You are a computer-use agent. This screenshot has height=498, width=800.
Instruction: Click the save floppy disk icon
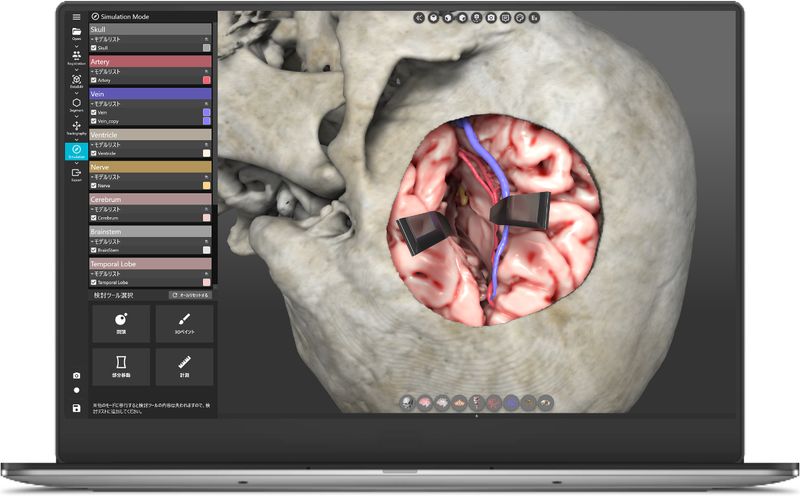[x=77, y=408]
